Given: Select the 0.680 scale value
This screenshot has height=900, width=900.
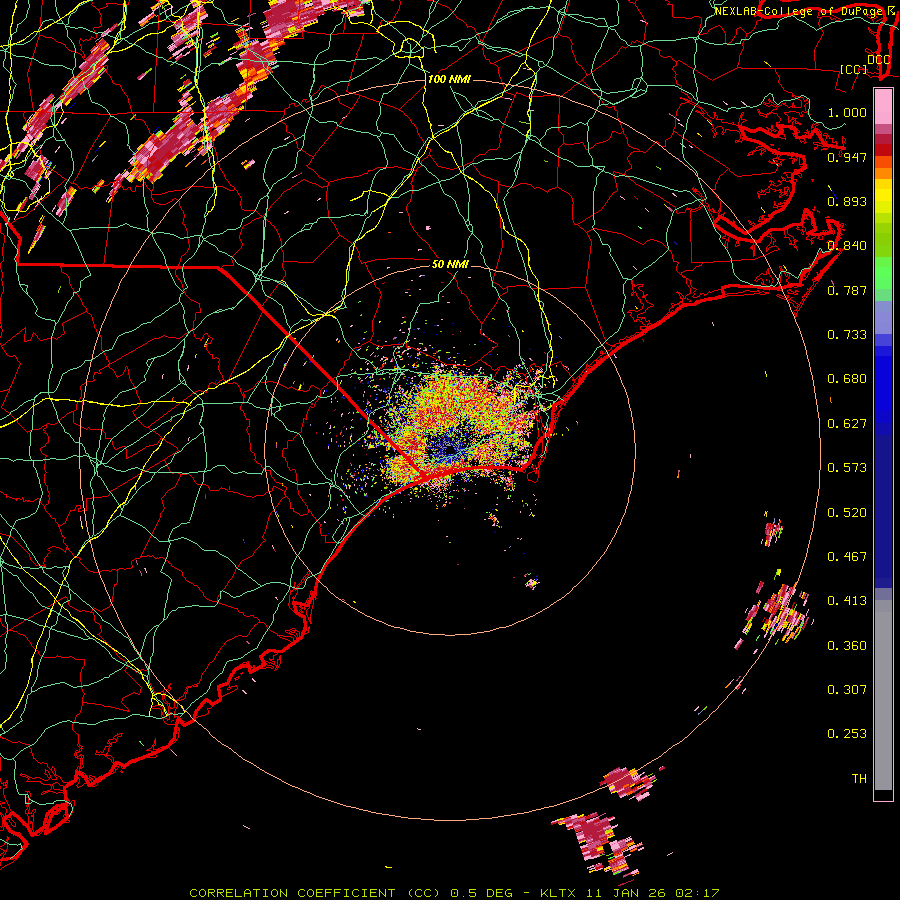Looking at the screenshot, I should (x=847, y=379).
